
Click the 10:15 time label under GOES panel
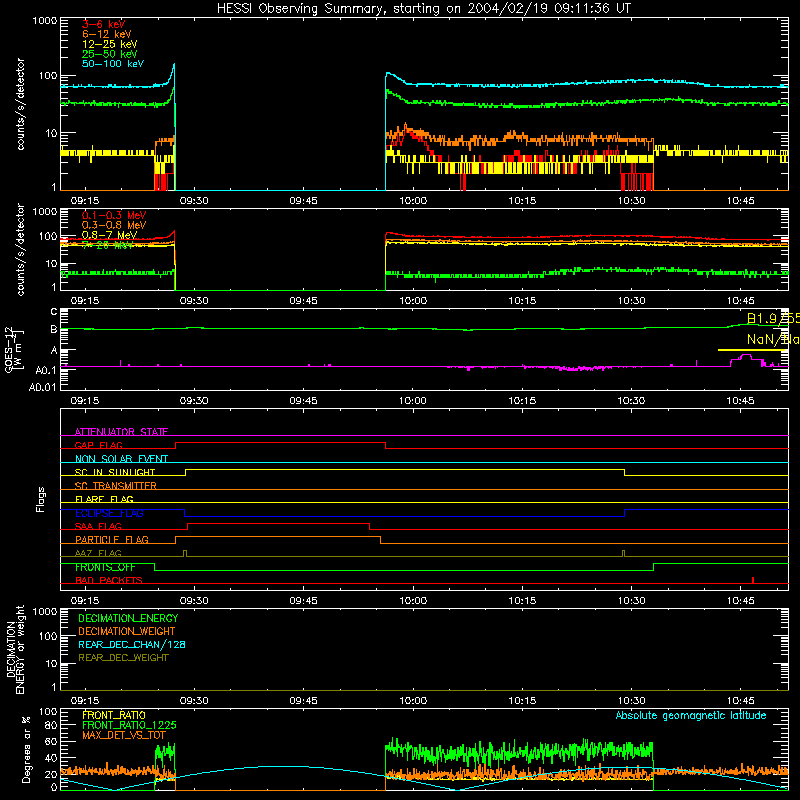522,401
